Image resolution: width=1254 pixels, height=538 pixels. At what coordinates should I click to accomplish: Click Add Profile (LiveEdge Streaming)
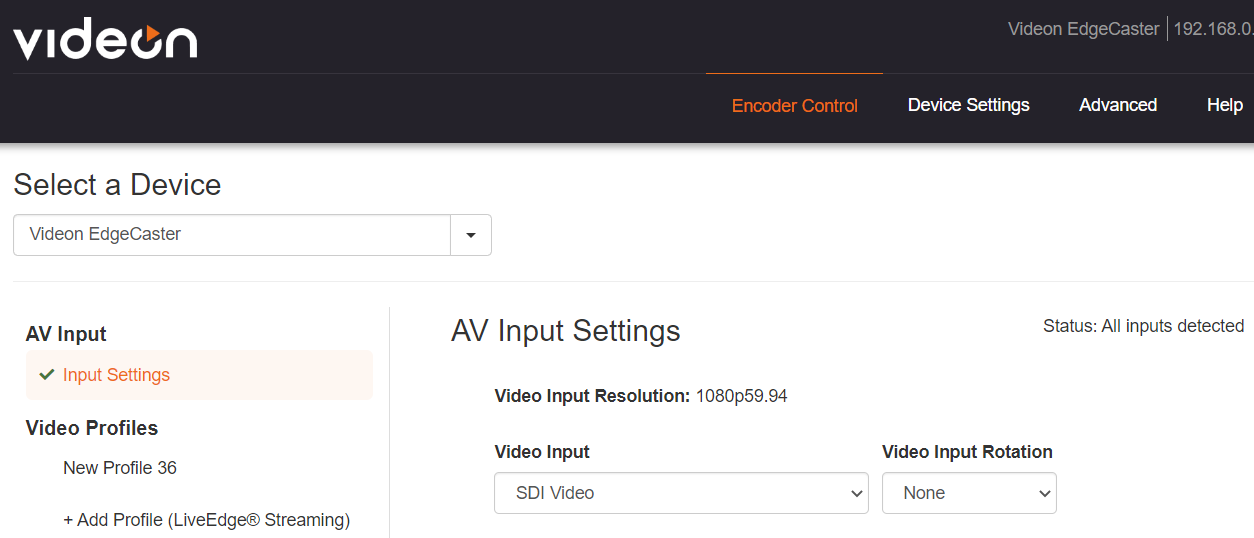tap(207, 520)
